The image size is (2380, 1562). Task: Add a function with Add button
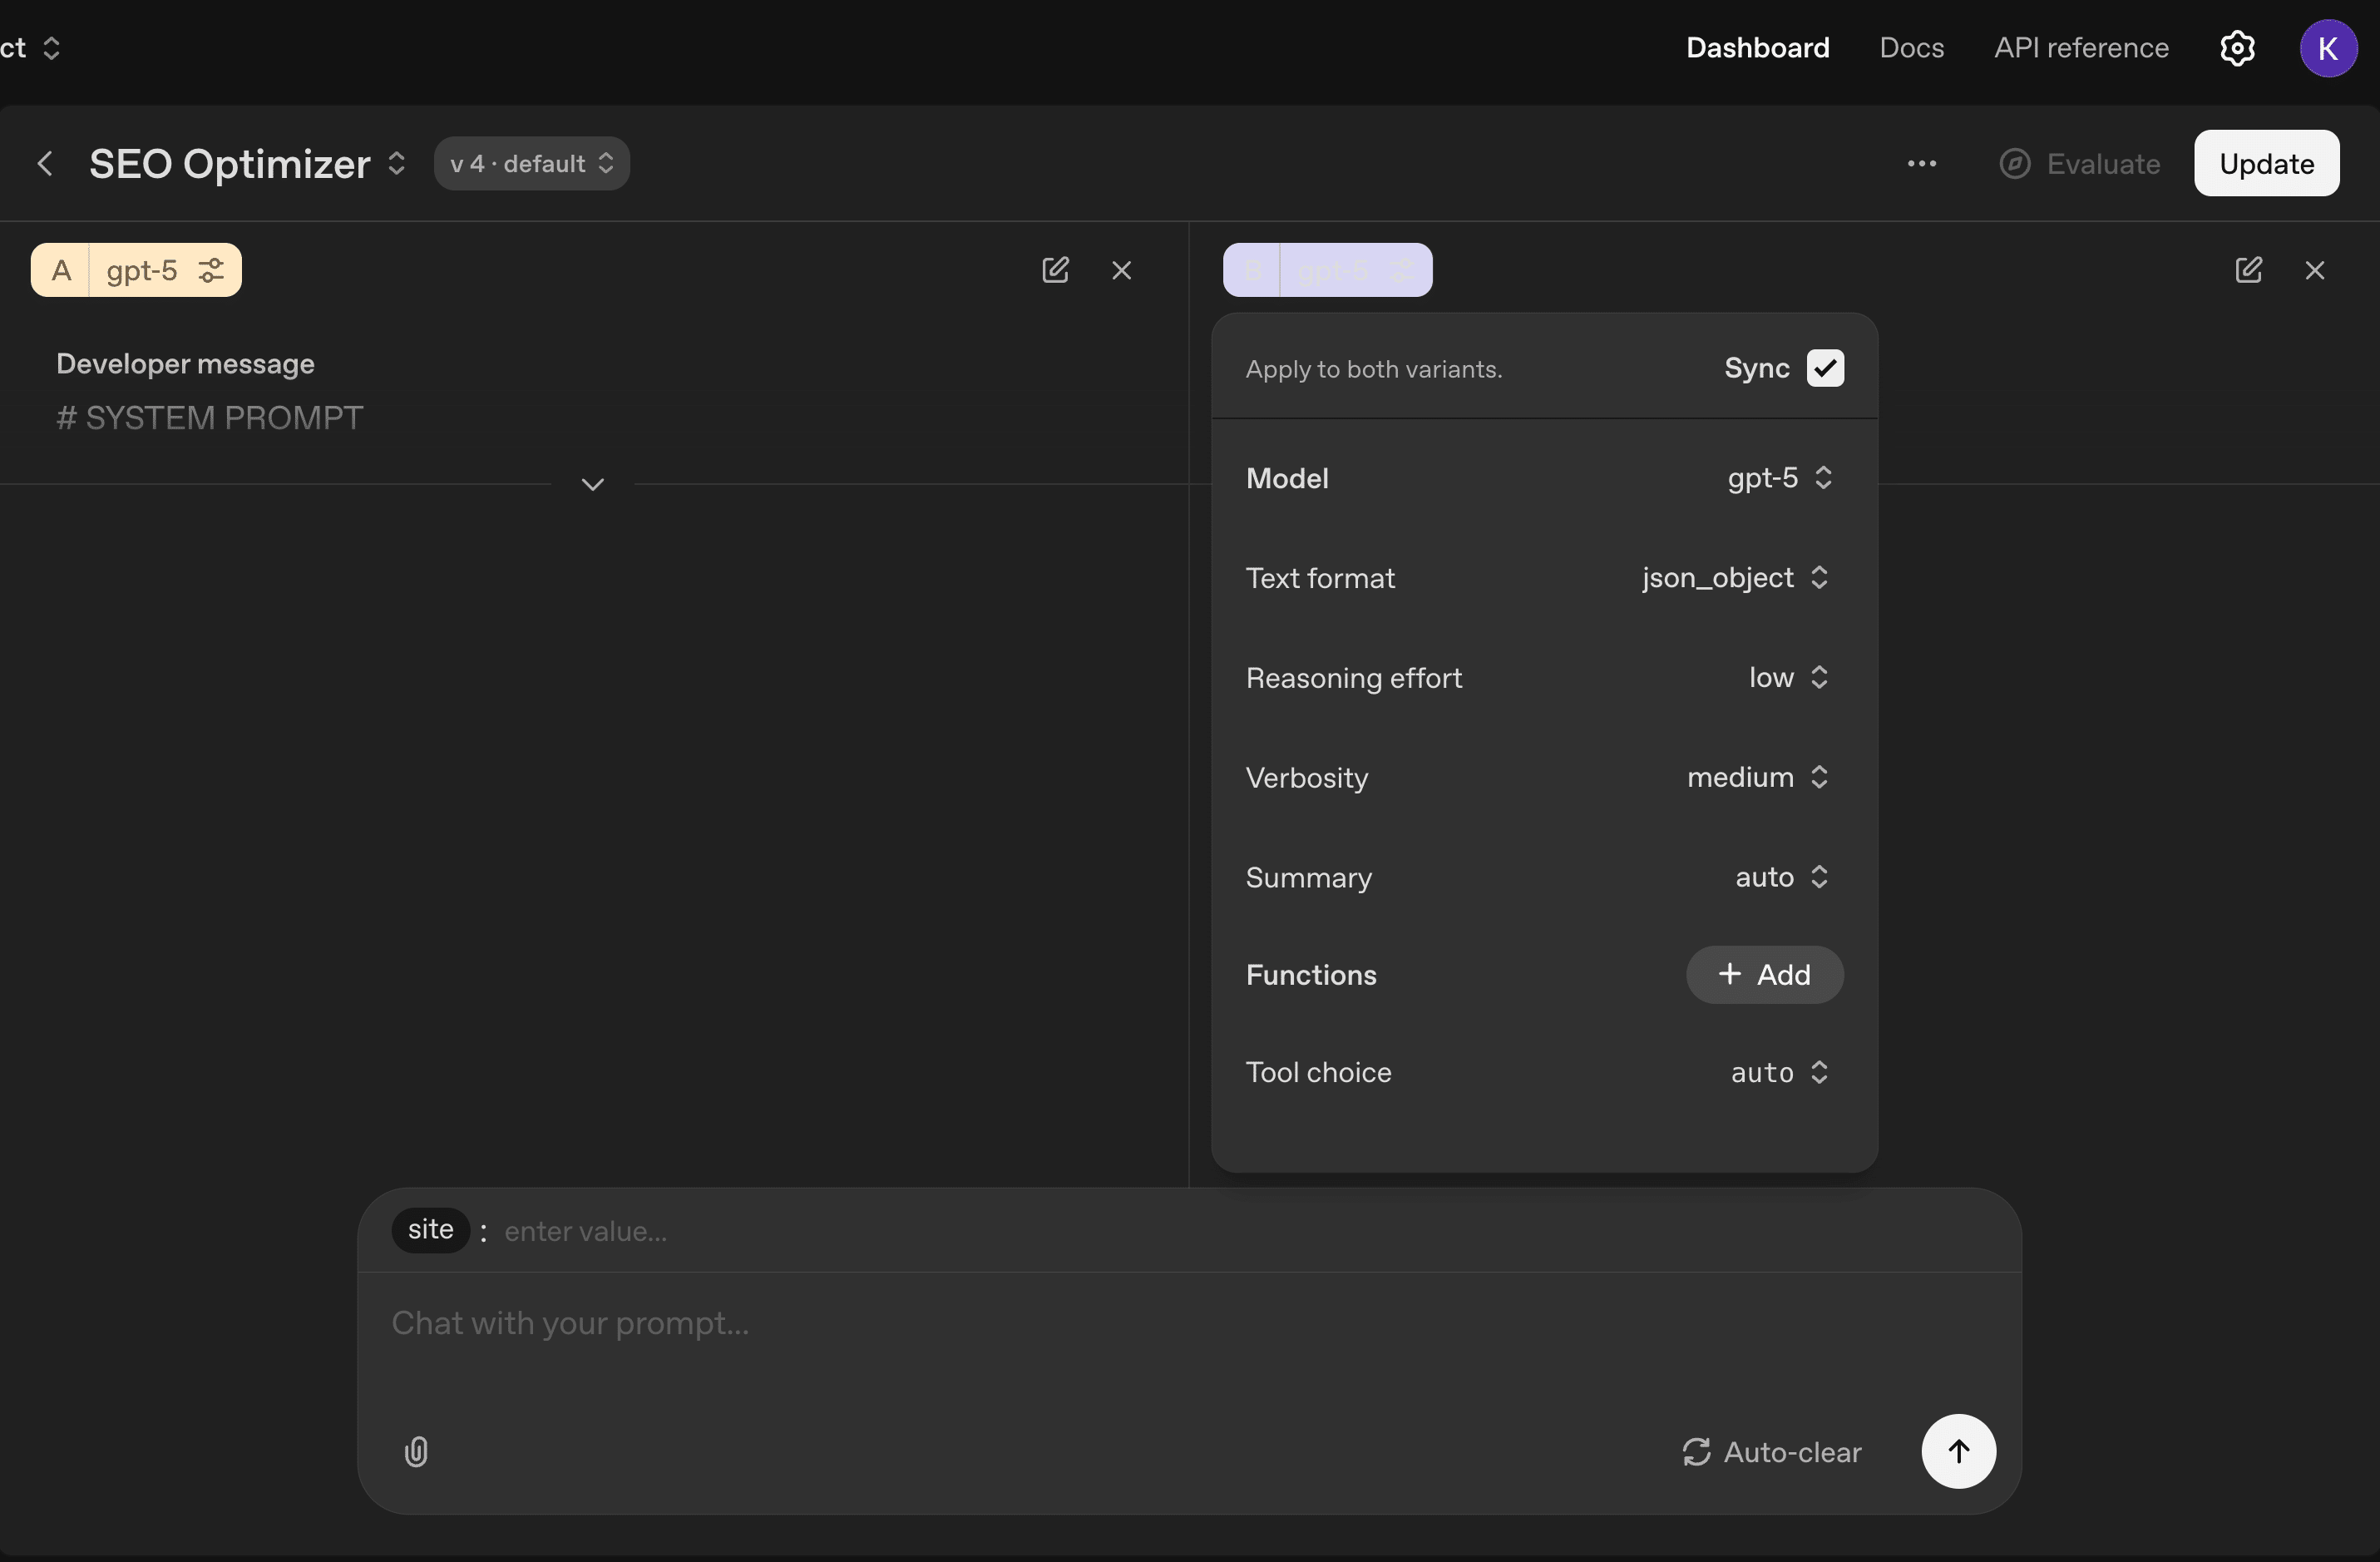(x=1764, y=975)
